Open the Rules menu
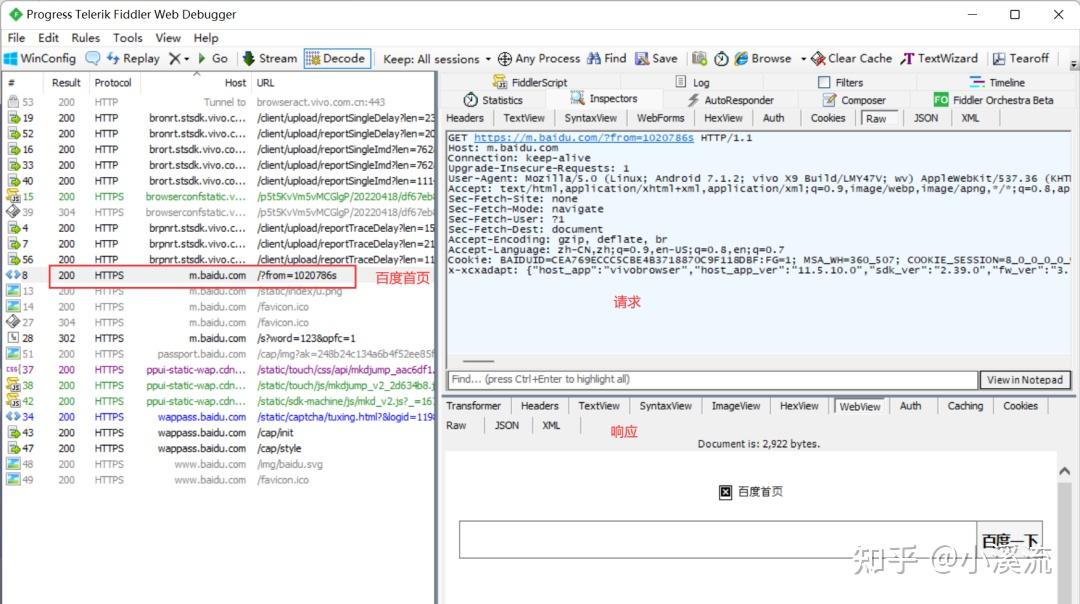This screenshot has width=1080, height=604. [85, 38]
